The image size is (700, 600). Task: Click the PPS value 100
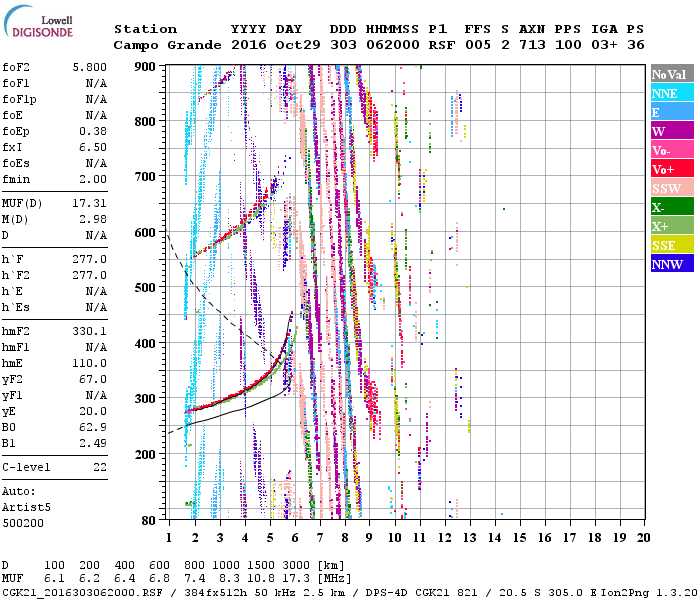click(568, 45)
